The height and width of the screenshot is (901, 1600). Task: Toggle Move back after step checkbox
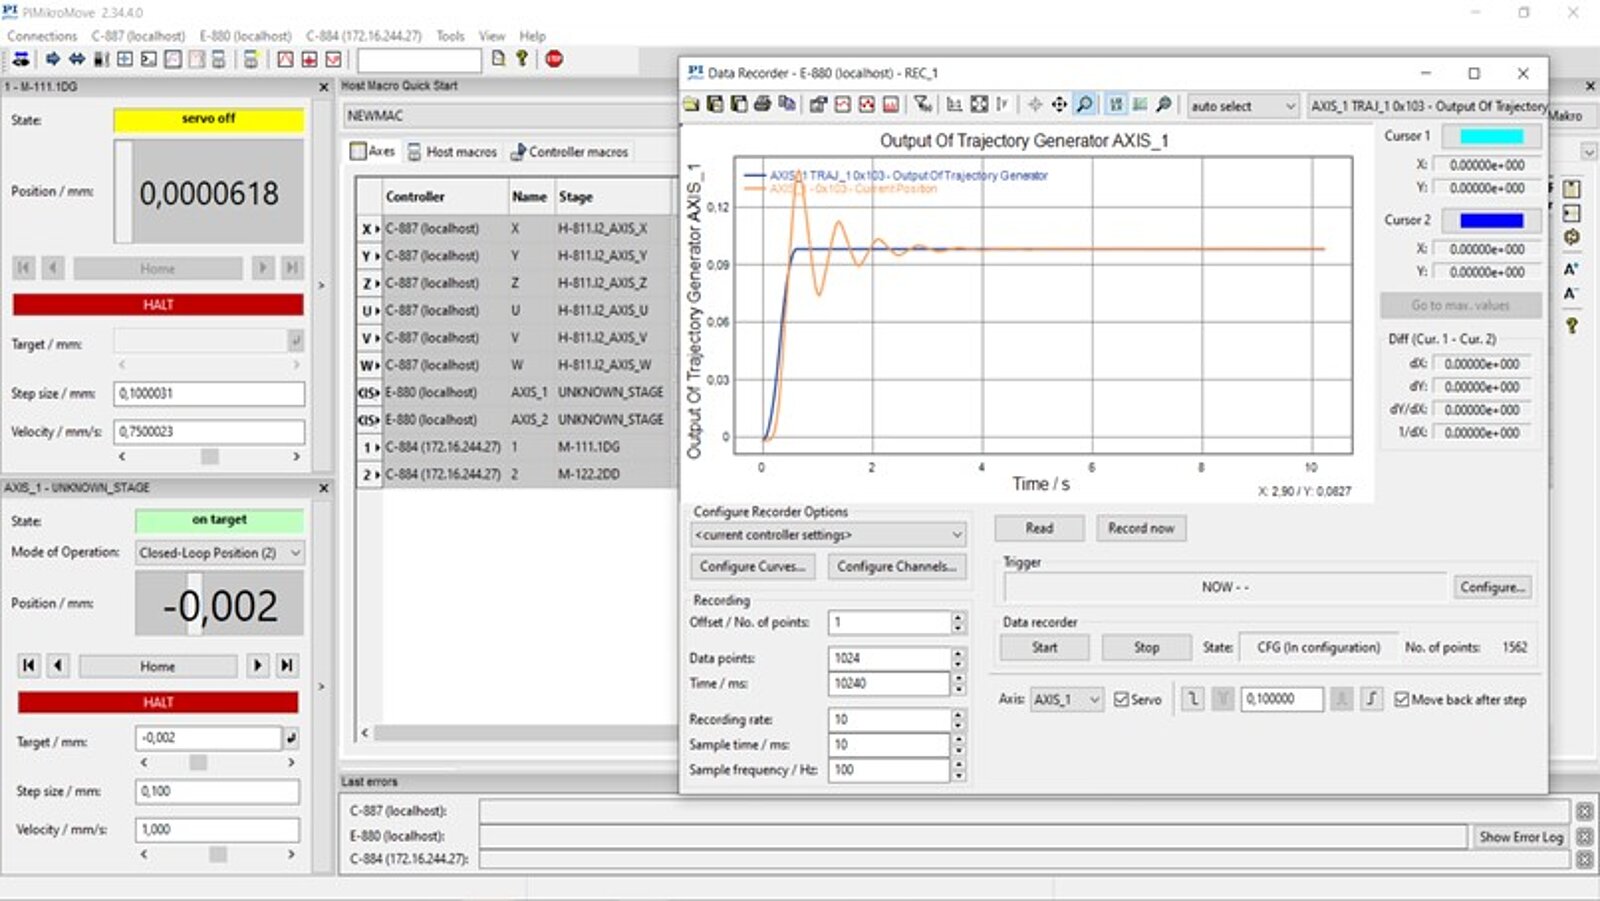pos(1402,700)
